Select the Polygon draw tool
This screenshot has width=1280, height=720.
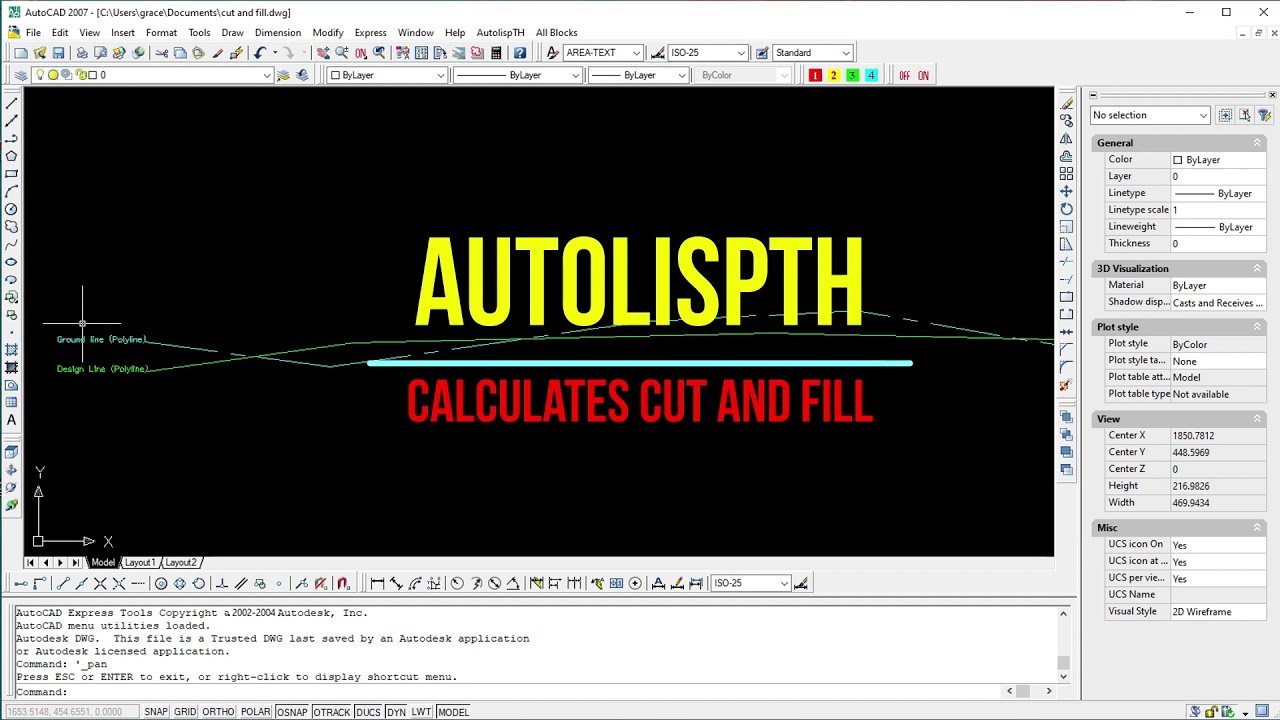(x=12, y=156)
